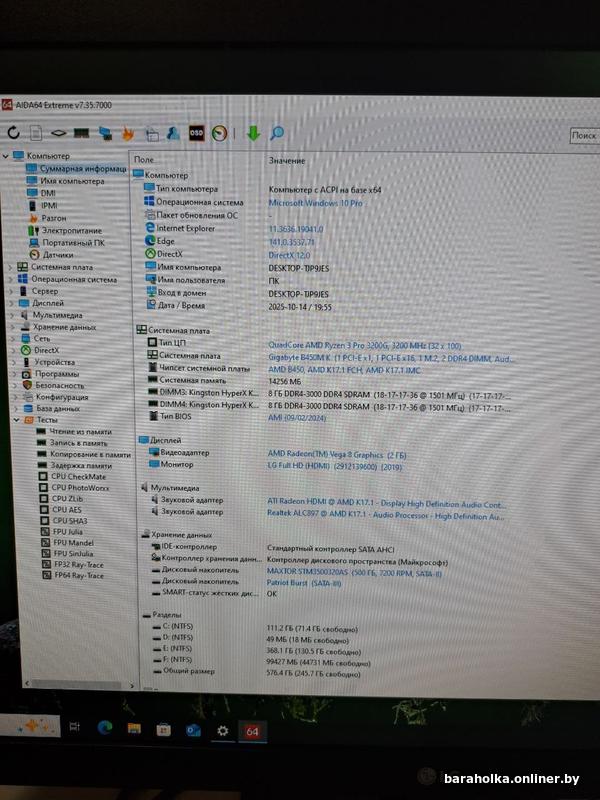This screenshot has width=600, height=800.
Task: Expand the Операционная система tree node arrow
Action: pos(11,279)
